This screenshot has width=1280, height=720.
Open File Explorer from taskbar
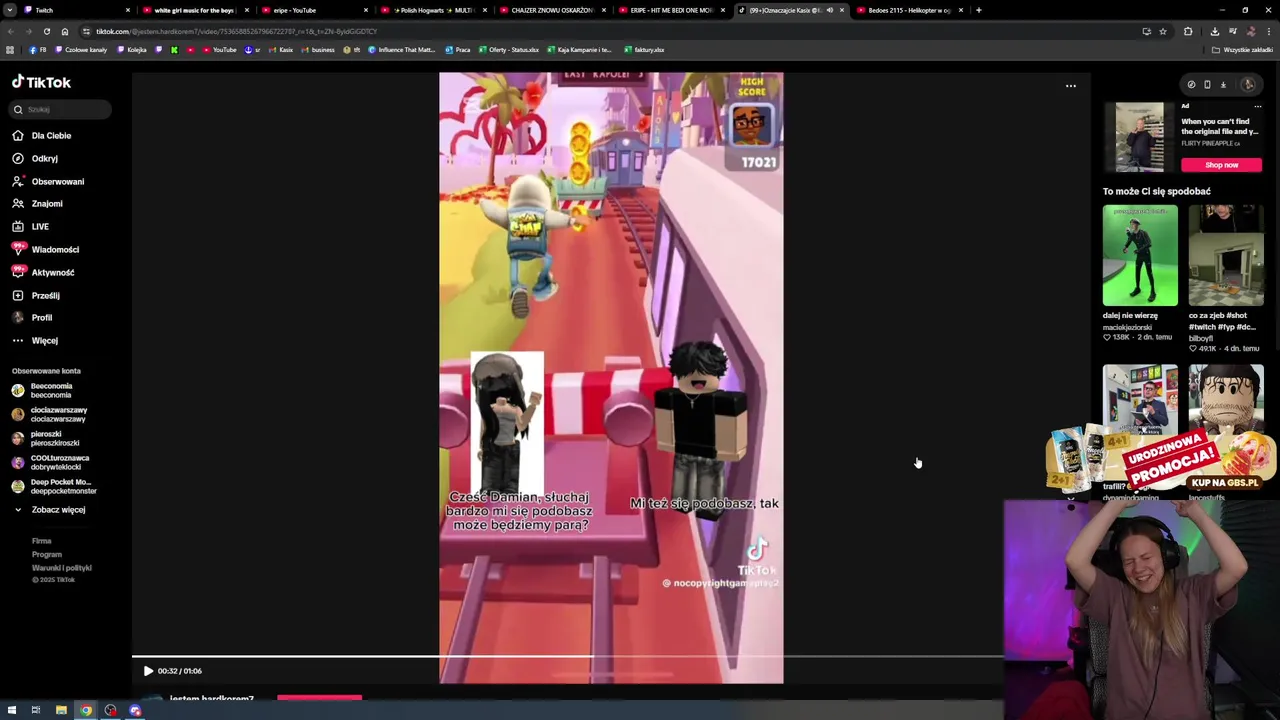(x=61, y=710)
